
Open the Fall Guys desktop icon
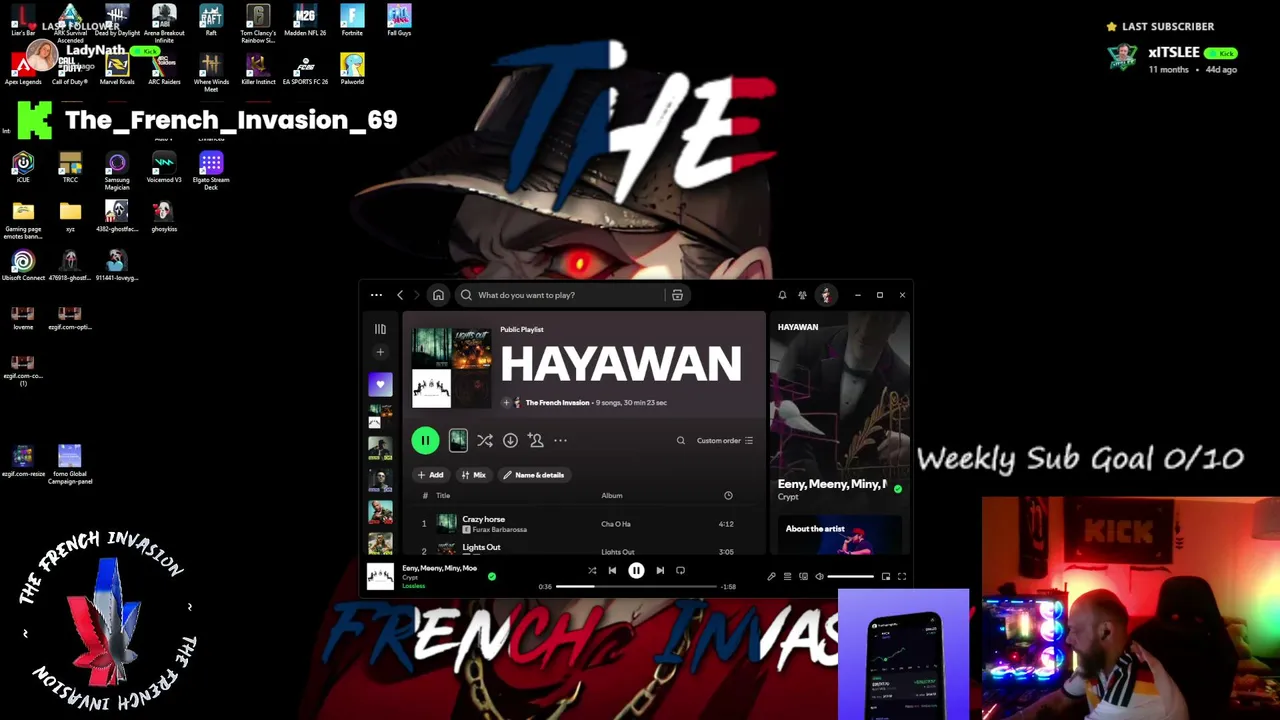[x=399, y=21]
